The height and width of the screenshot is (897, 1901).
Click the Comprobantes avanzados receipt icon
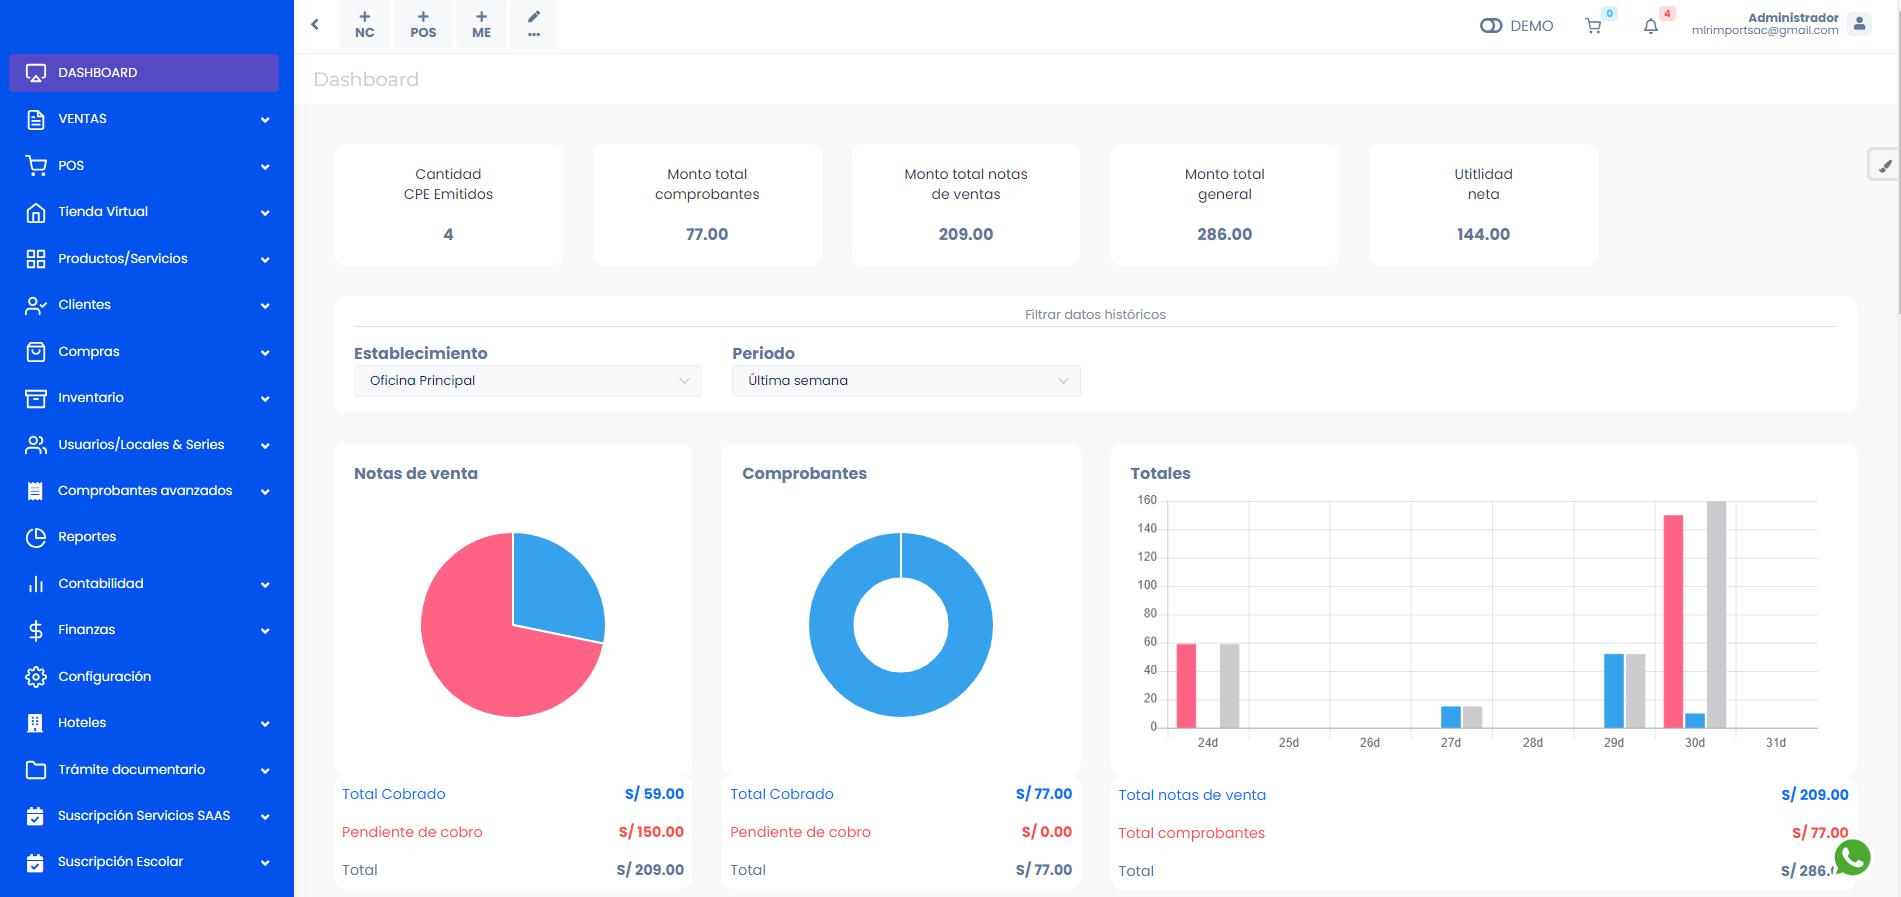point(36,491)
